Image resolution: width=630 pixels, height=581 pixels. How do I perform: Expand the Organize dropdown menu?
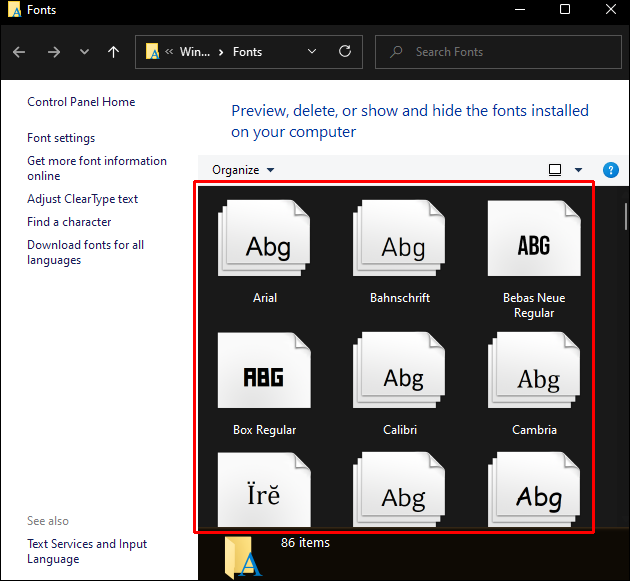click(x=243, y=170)
